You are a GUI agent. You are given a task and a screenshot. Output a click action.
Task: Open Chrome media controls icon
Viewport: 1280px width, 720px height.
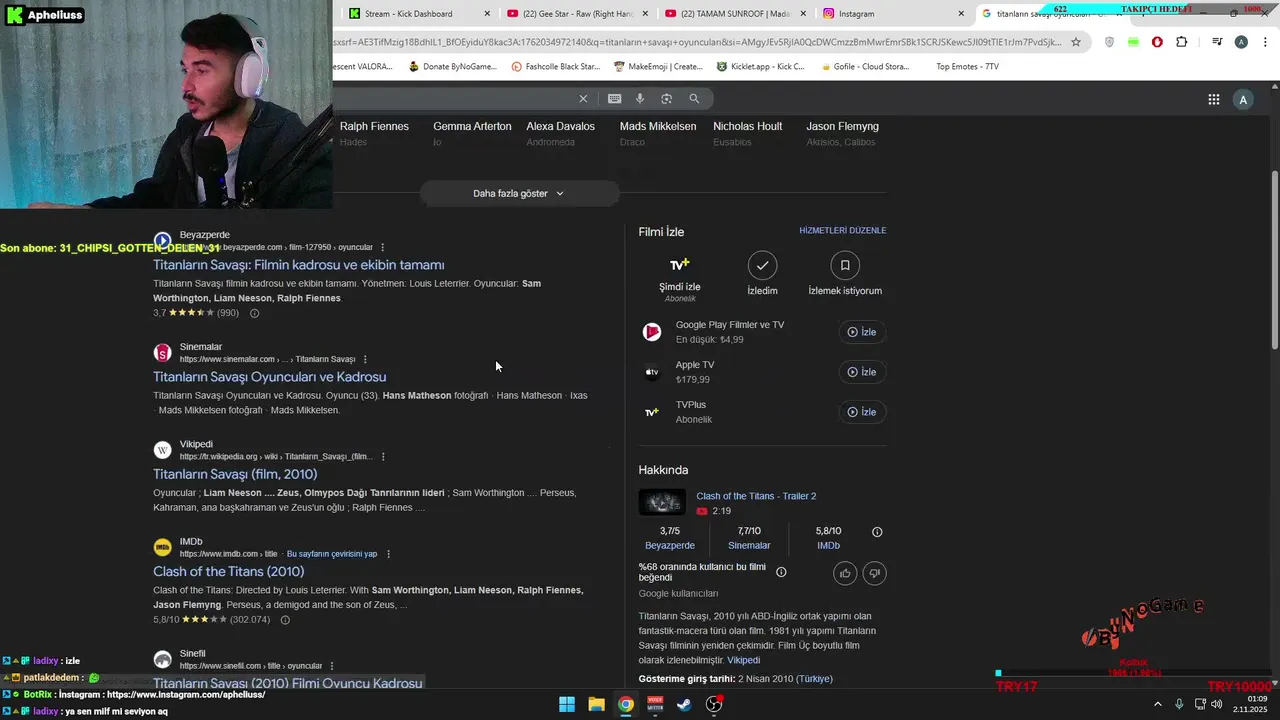pos(1217,42)
